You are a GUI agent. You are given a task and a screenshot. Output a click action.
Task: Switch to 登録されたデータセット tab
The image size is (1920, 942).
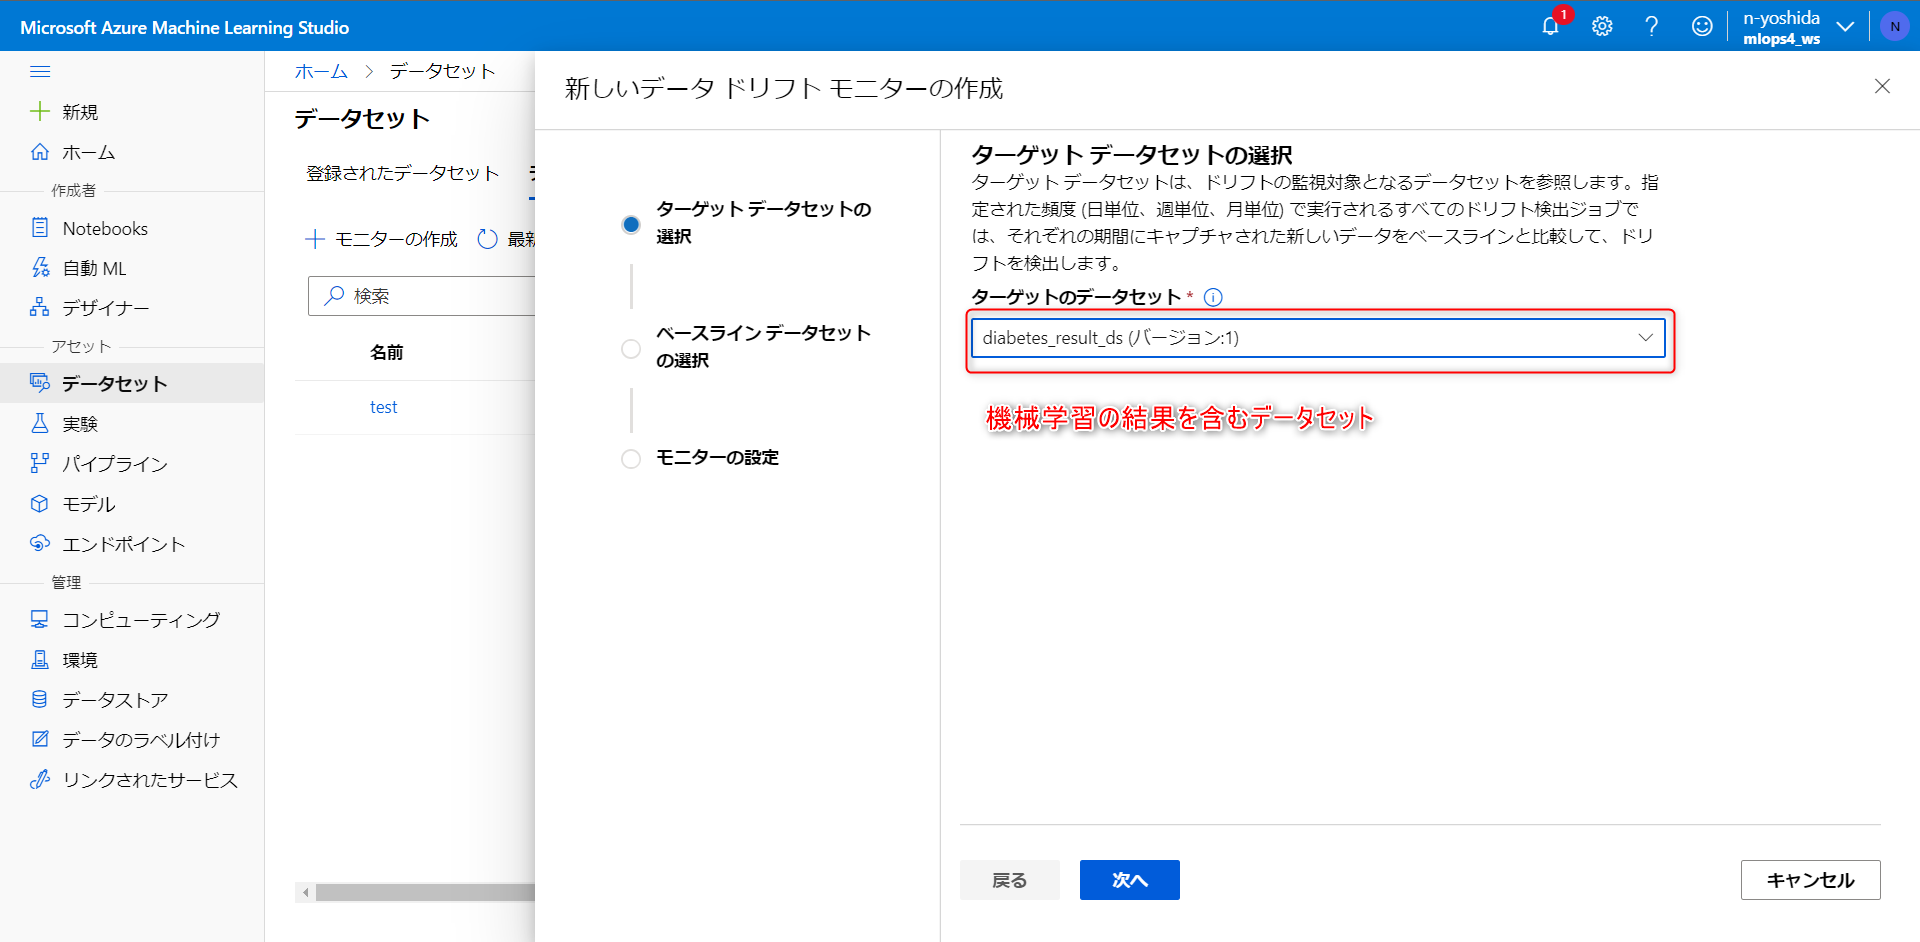coord(402,173)
